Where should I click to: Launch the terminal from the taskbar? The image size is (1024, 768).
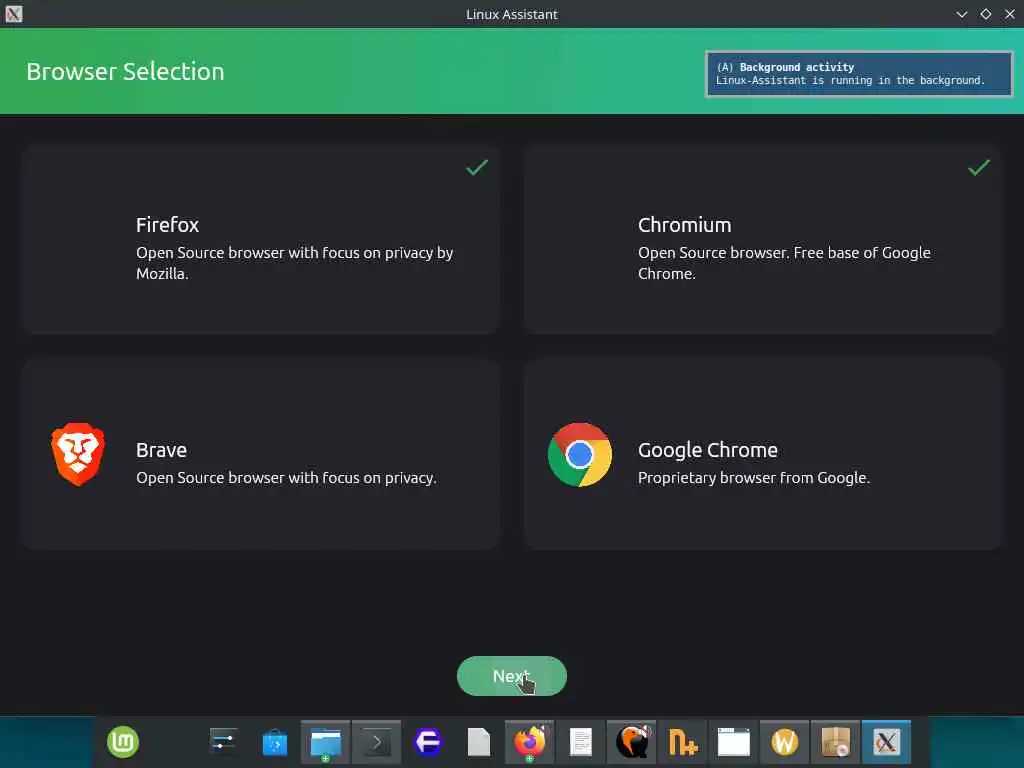tap(376, 743)
